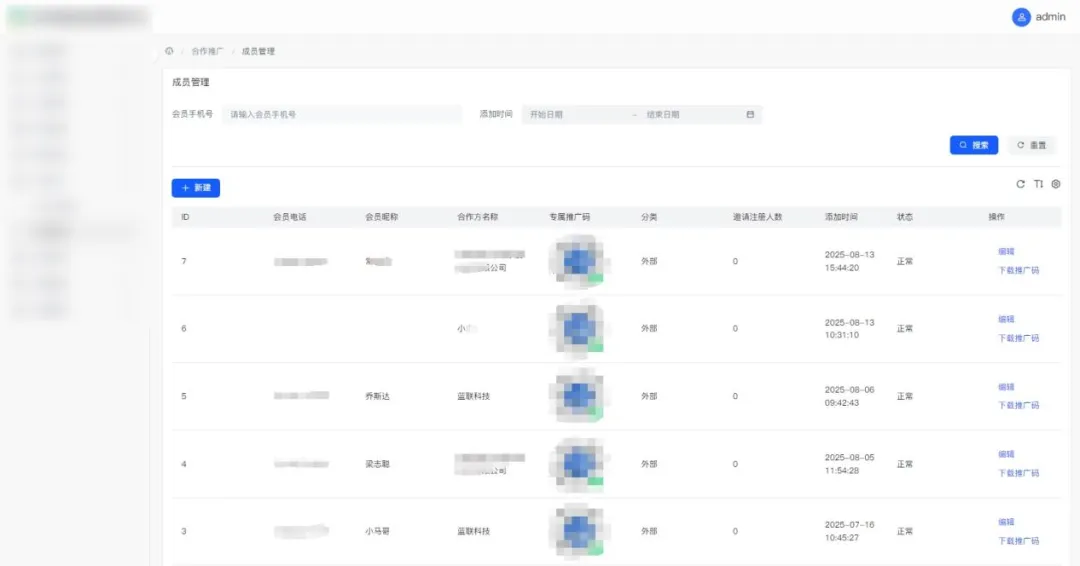Click 下载推广码 link for row ID 6
Screen dimensions: 1080x566
(x=1018, y=338)
